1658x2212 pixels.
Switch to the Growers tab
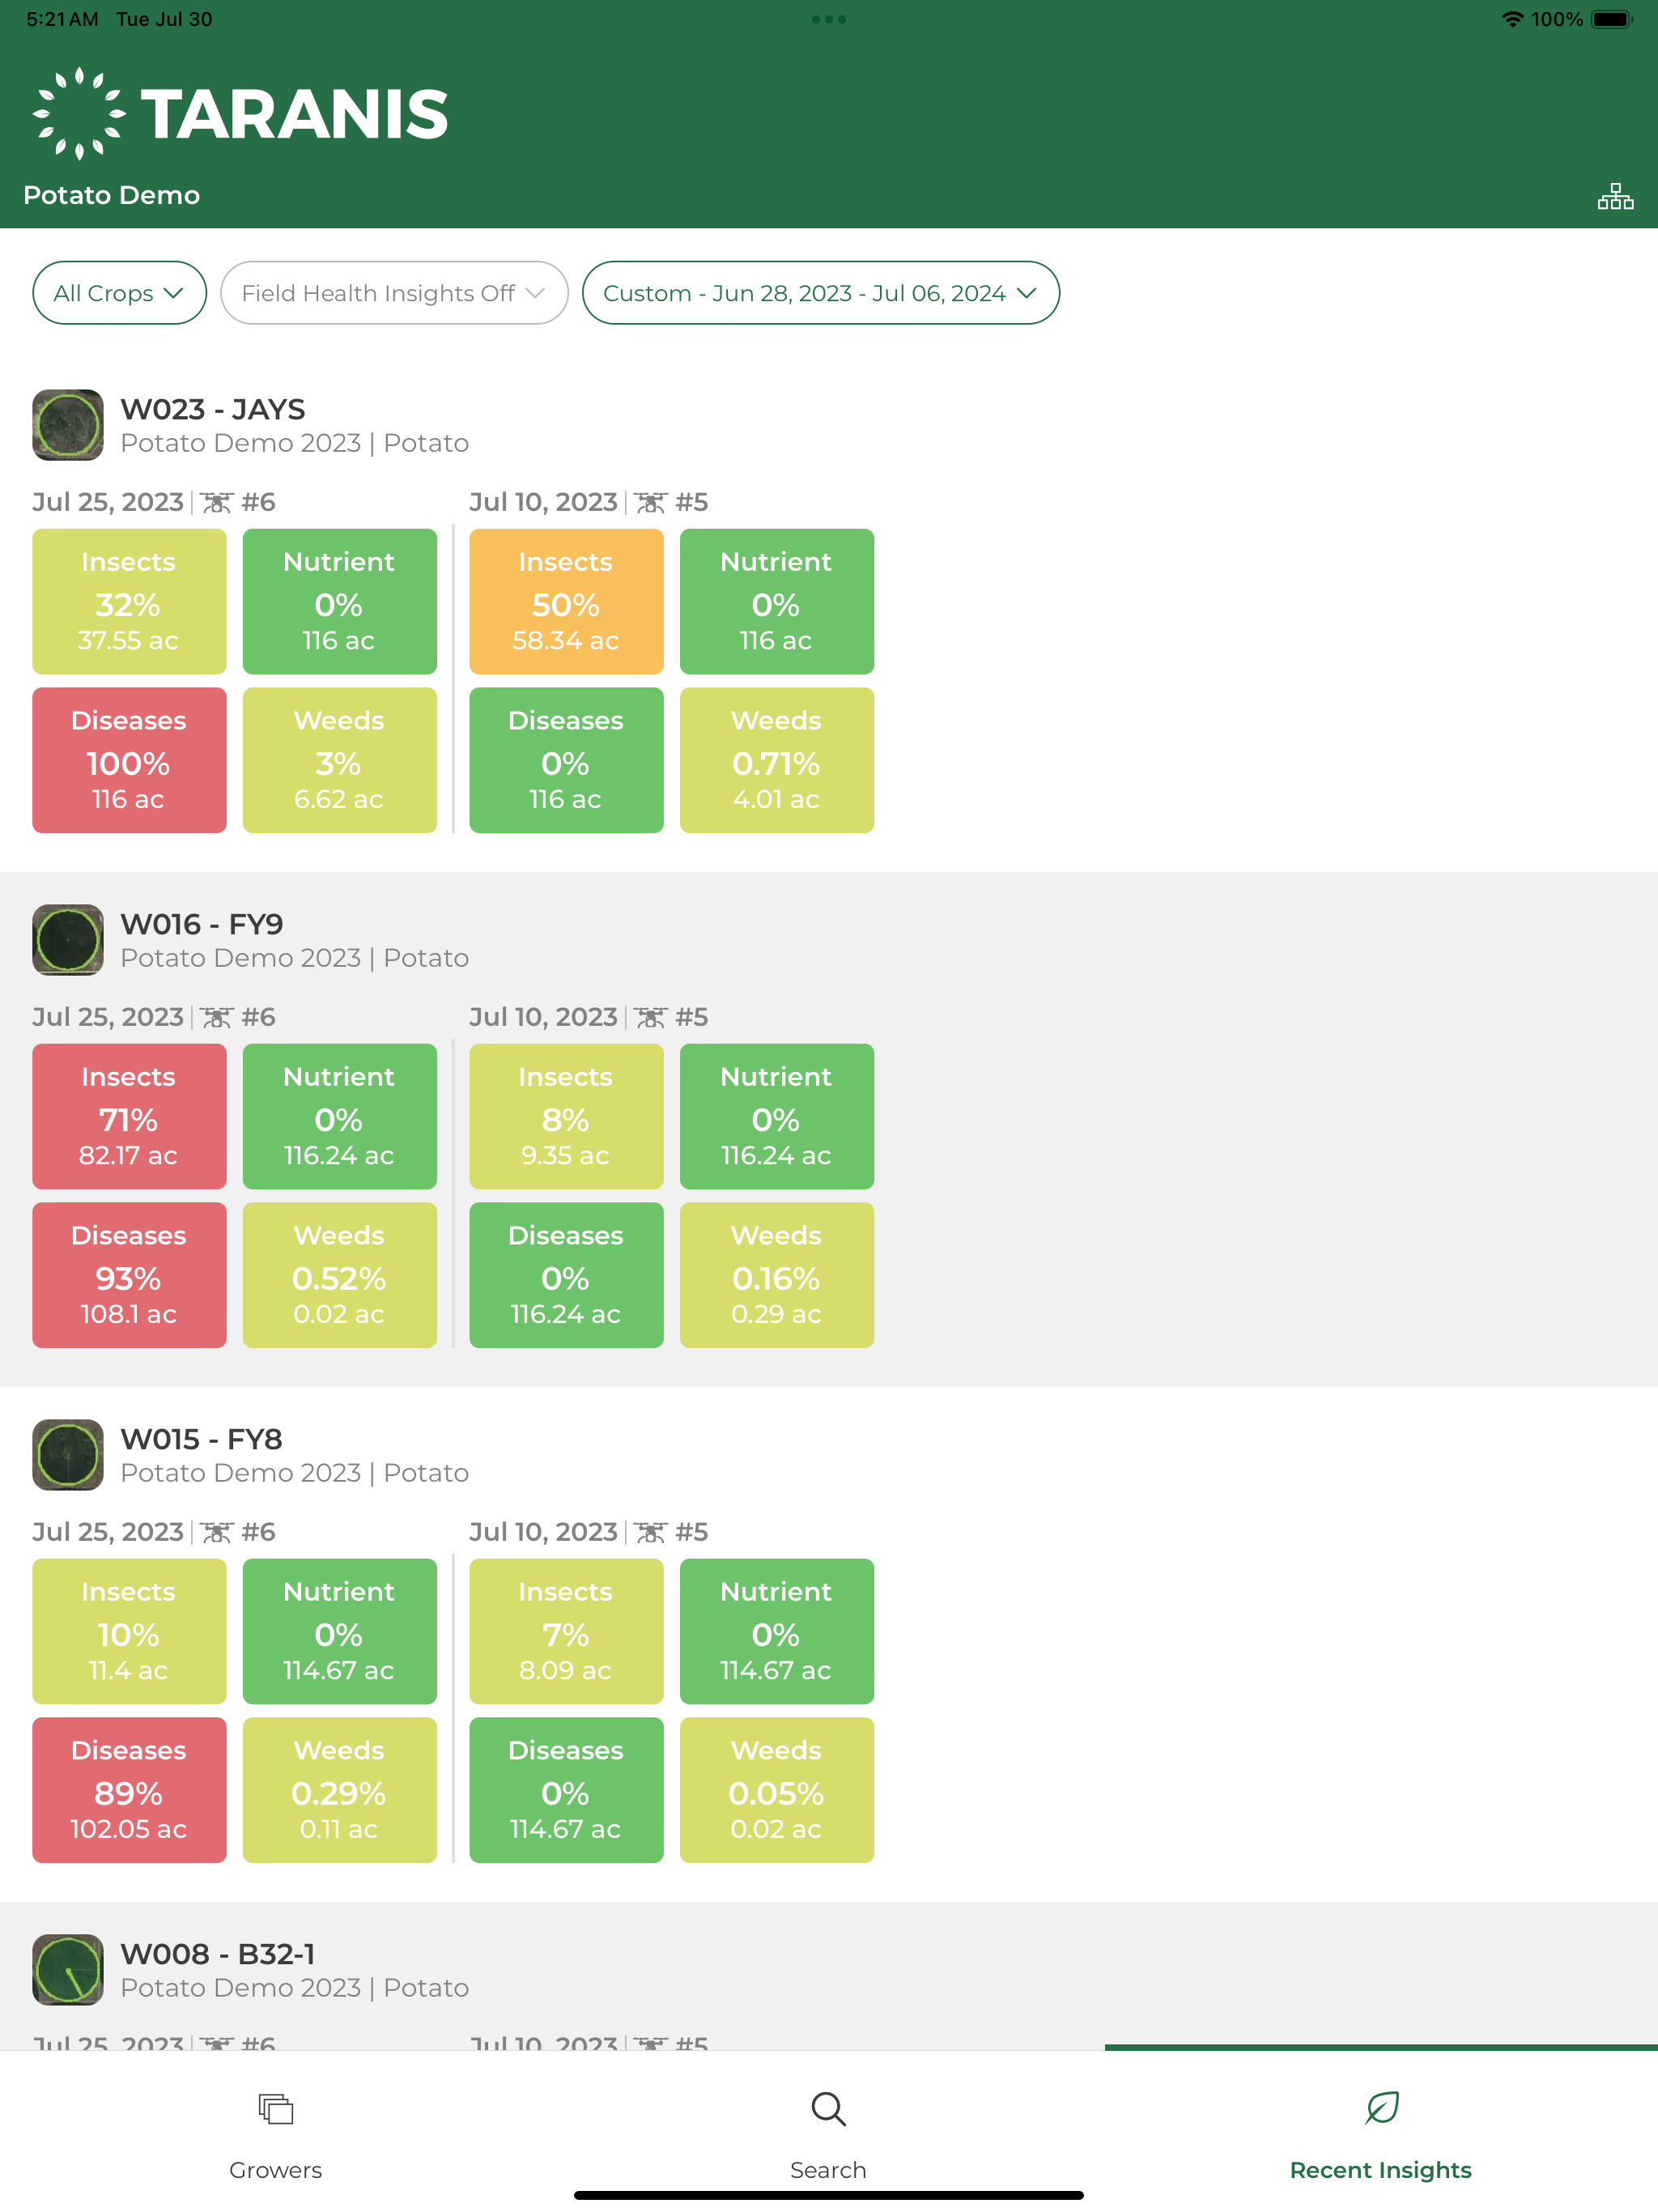(275, 2169)
